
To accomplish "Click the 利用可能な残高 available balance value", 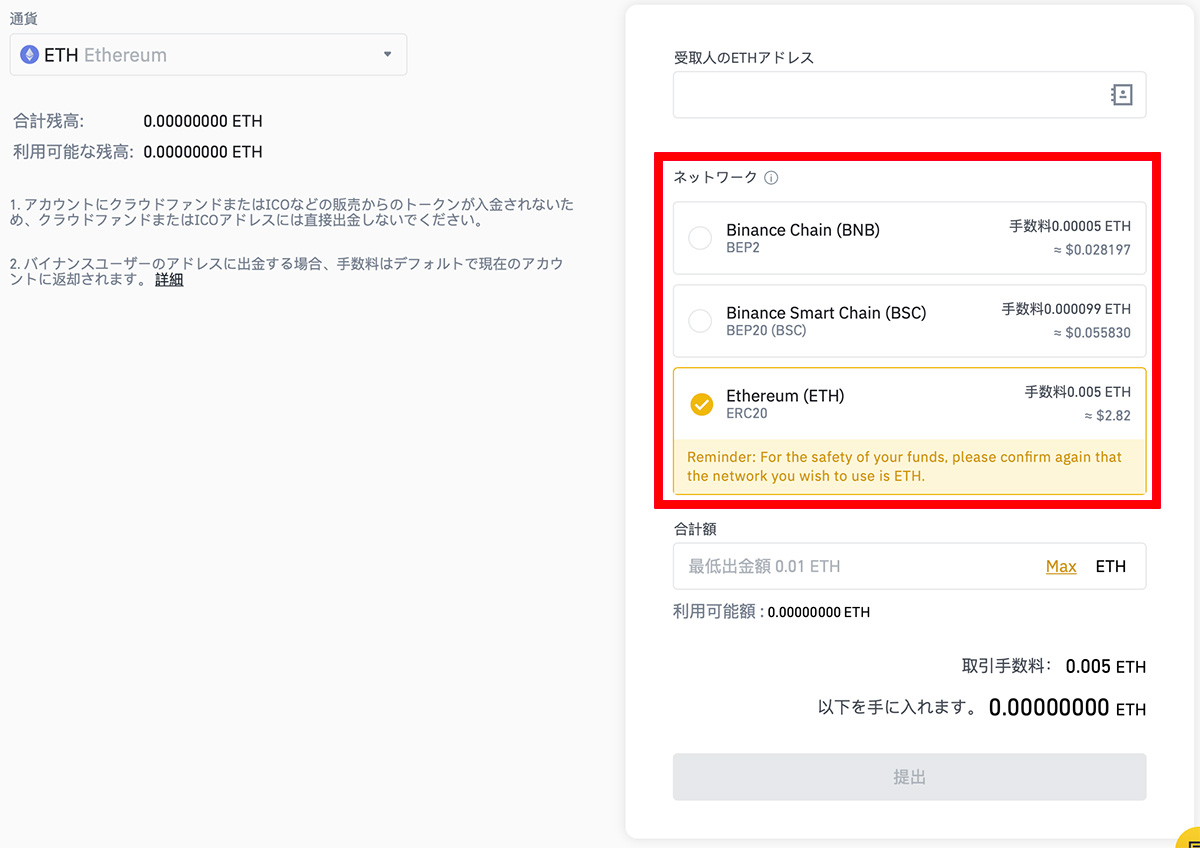I will point(203,152).
